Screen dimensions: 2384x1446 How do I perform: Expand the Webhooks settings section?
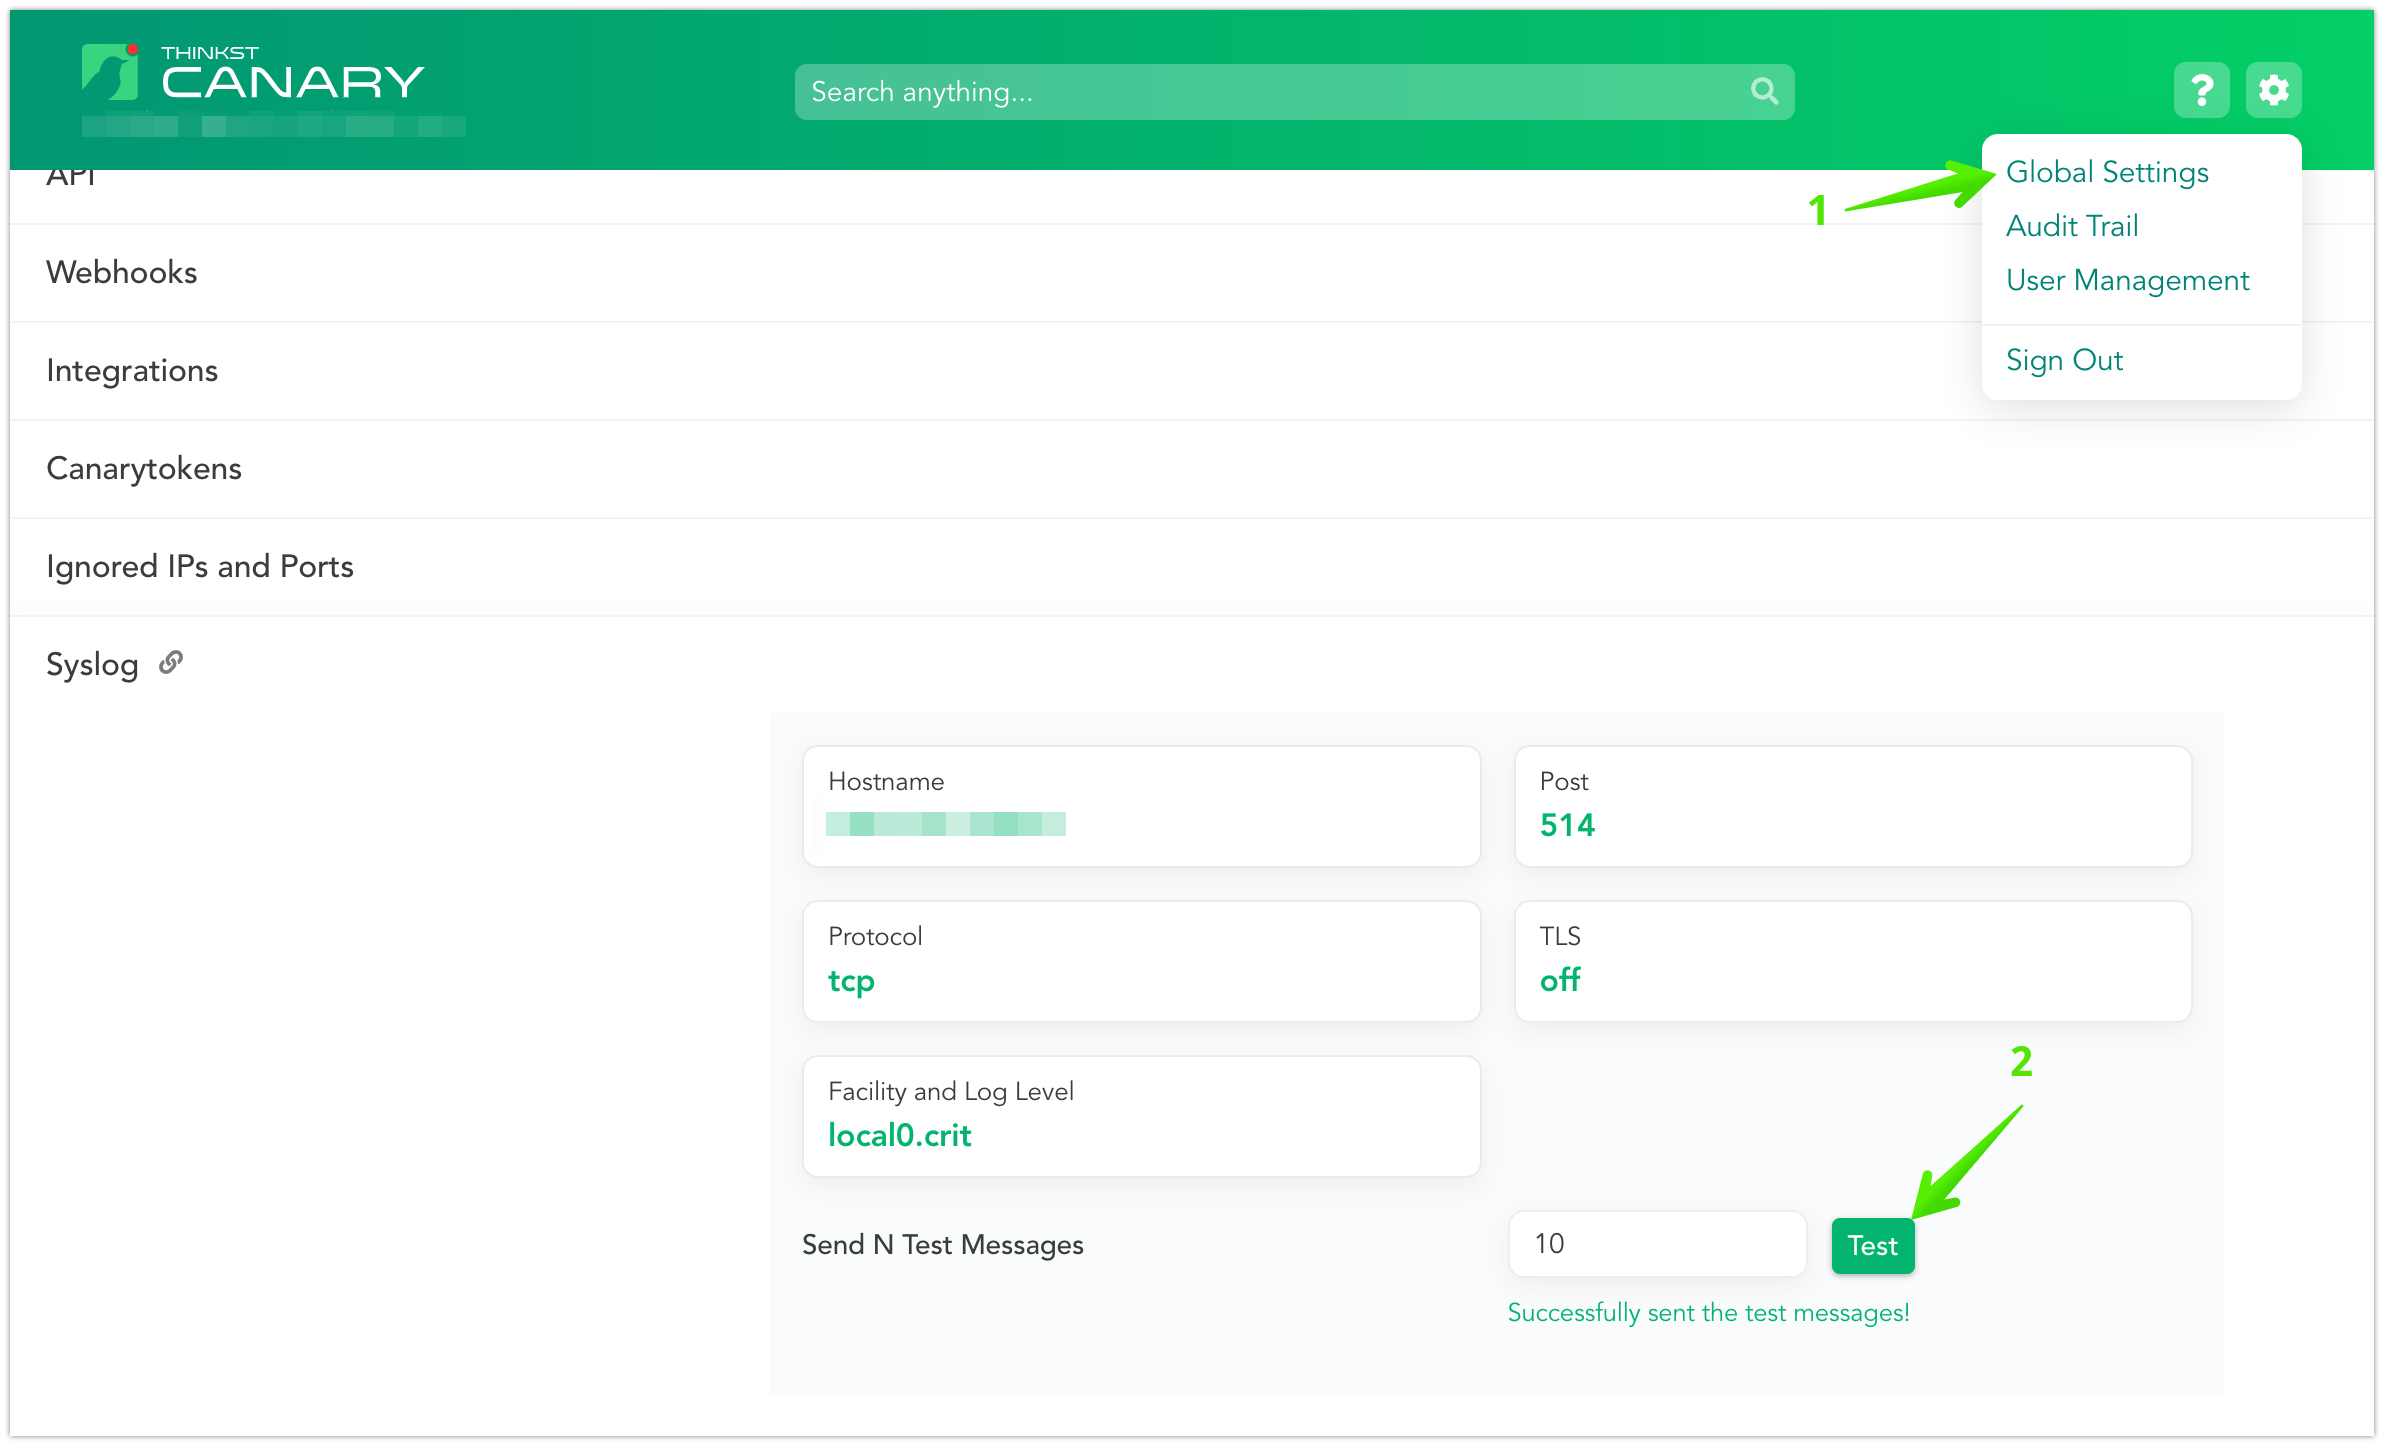(122, 272)
